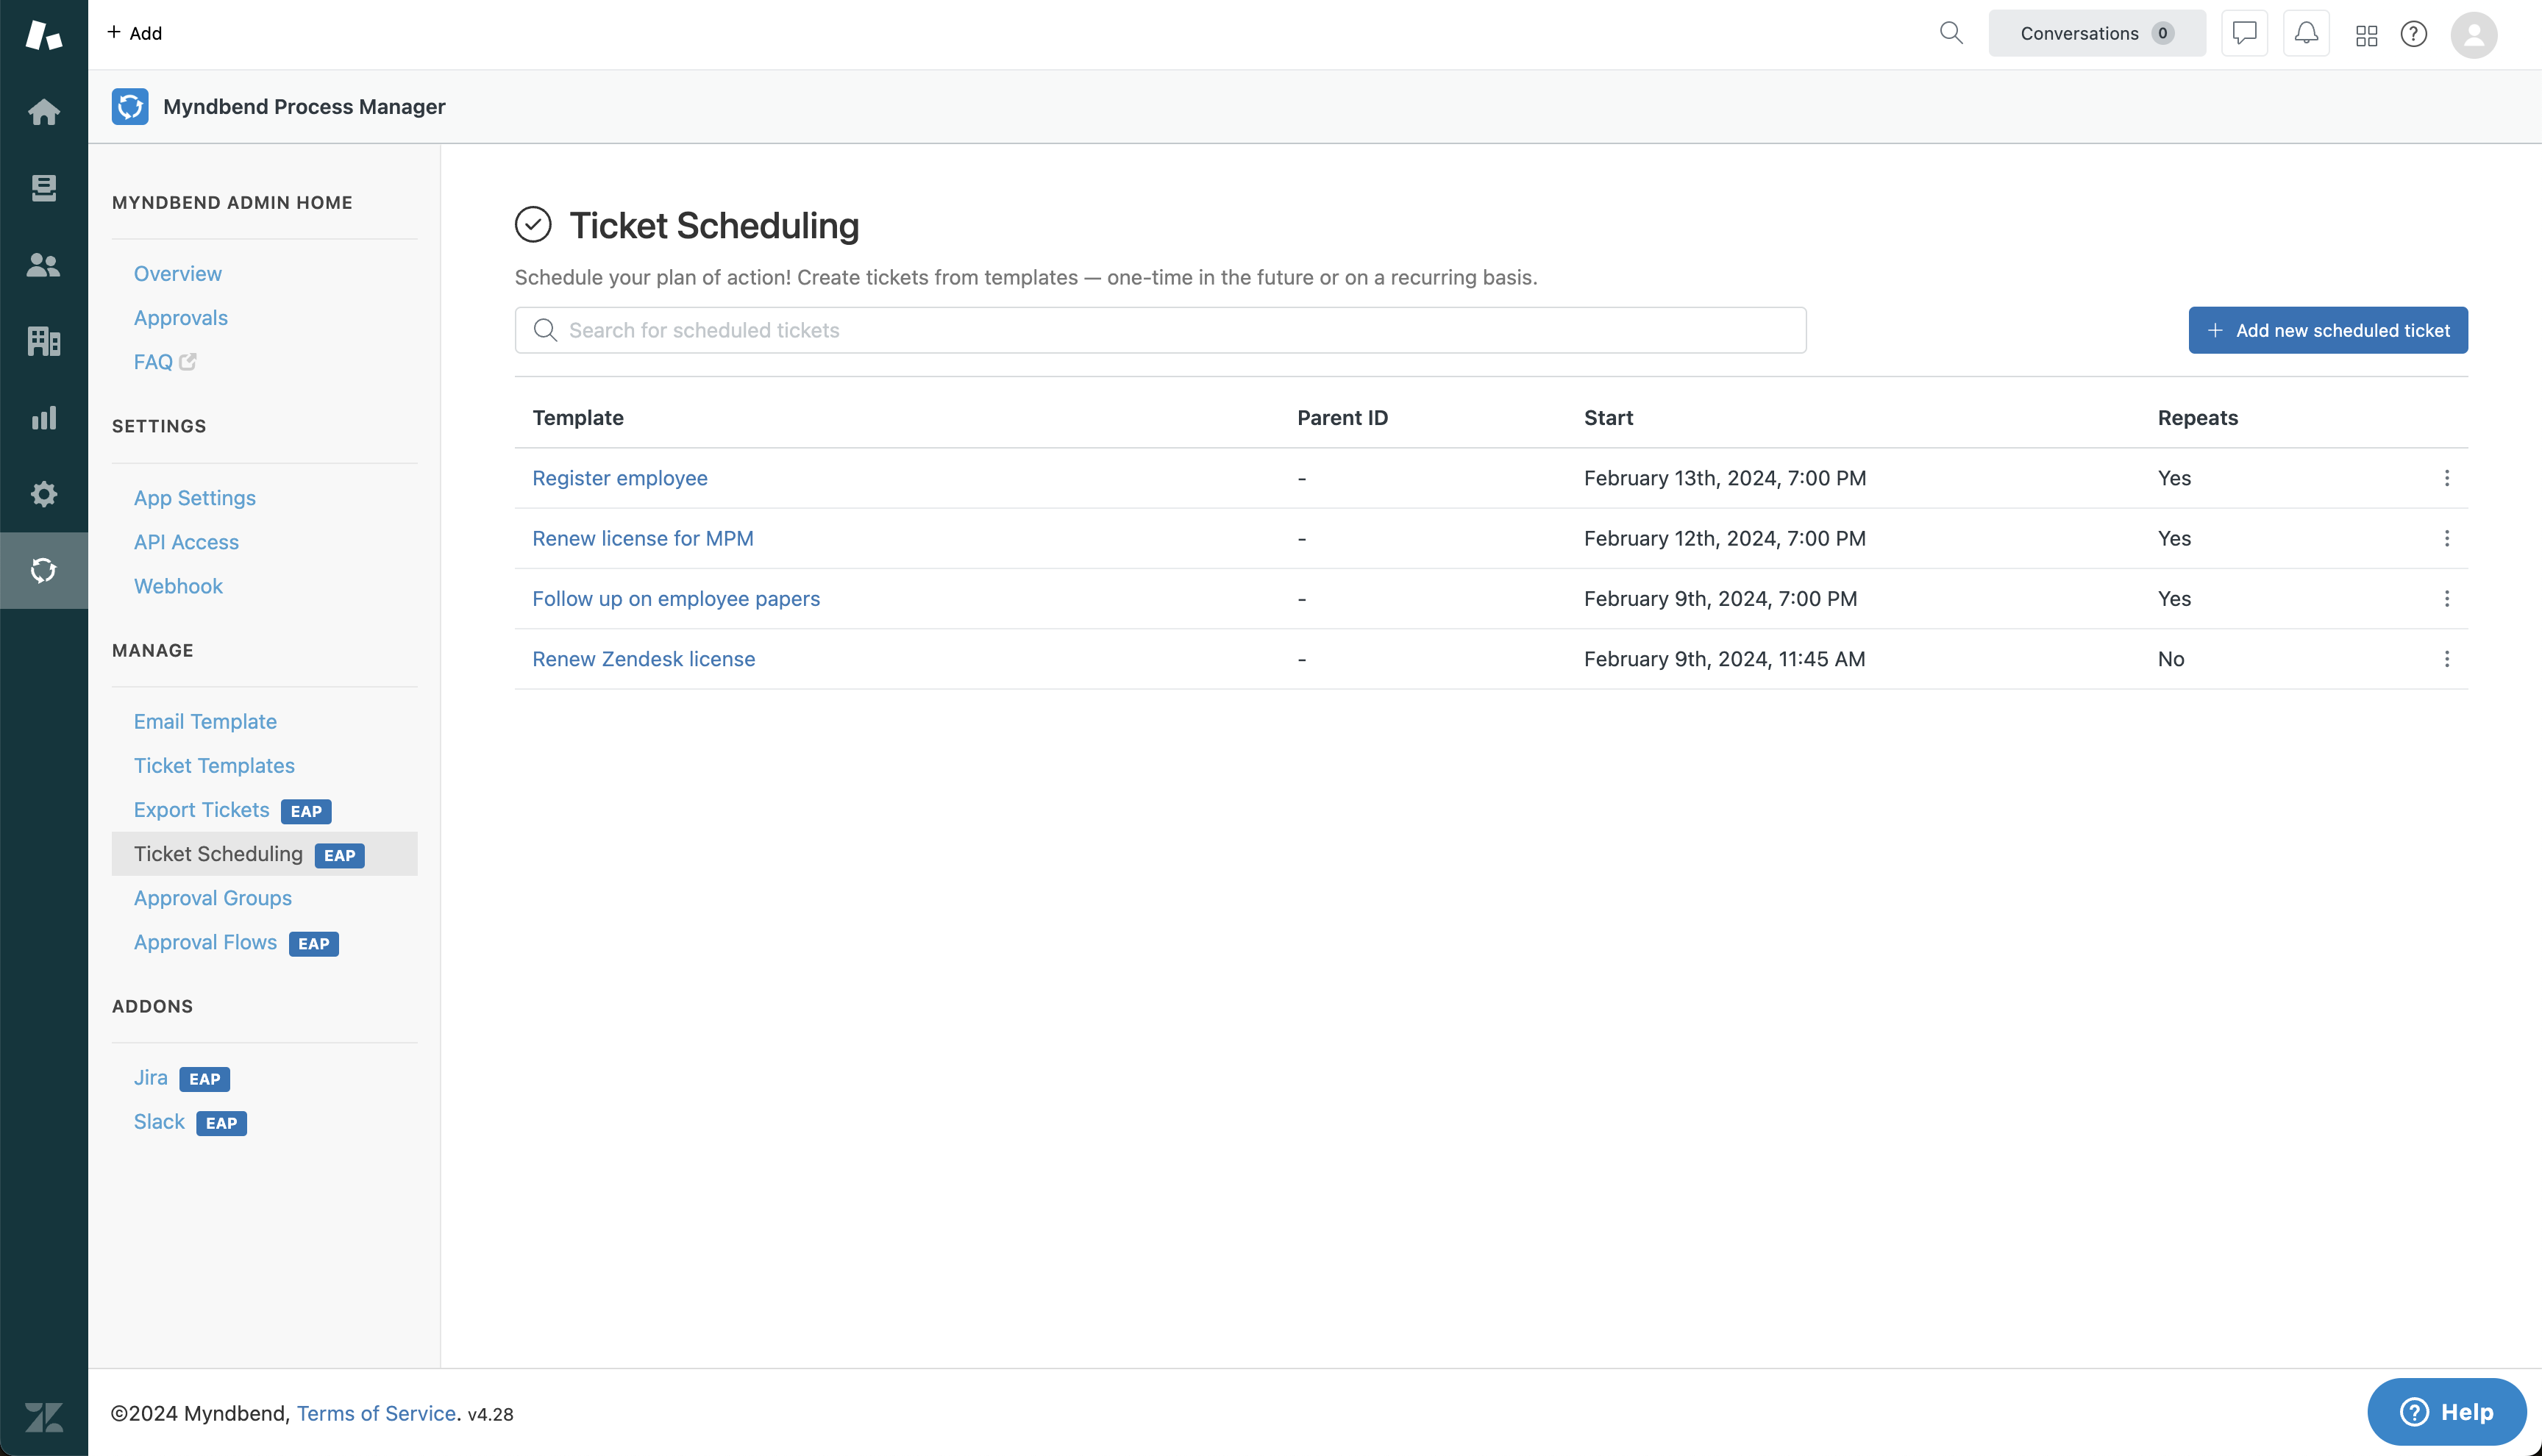The width and height of the screenshot is (2542, 1456).
Task: Open the Organizations building icon
Action: coord(43,341)
